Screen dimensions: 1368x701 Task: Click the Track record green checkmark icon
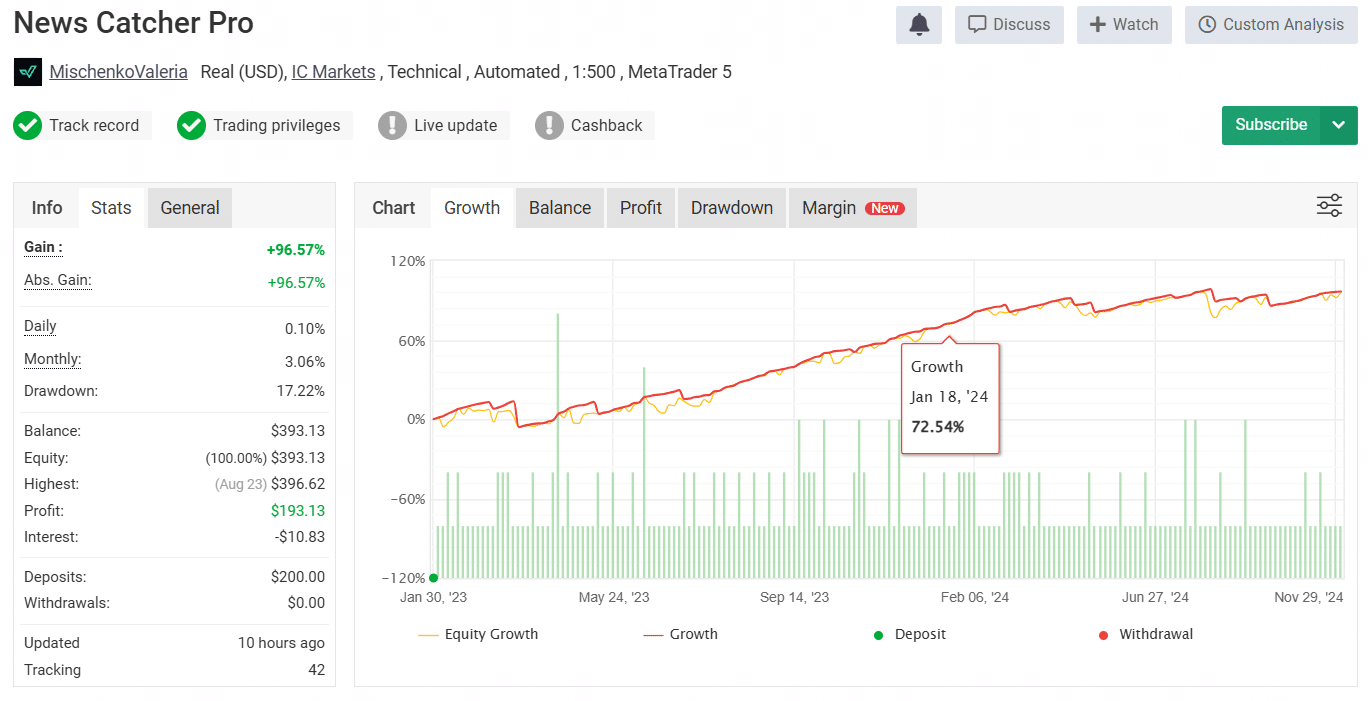tap(28, 126)
